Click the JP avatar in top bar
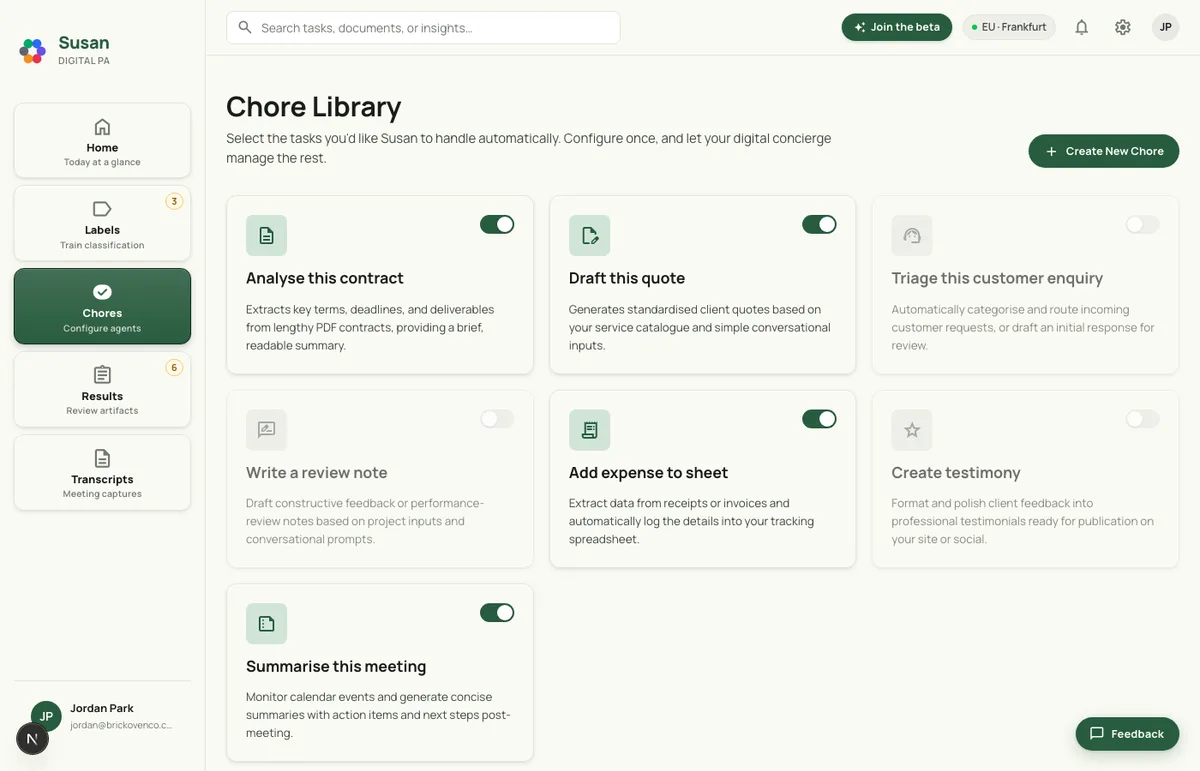Screen dimensions: 1200x771 pos(1165,27)
